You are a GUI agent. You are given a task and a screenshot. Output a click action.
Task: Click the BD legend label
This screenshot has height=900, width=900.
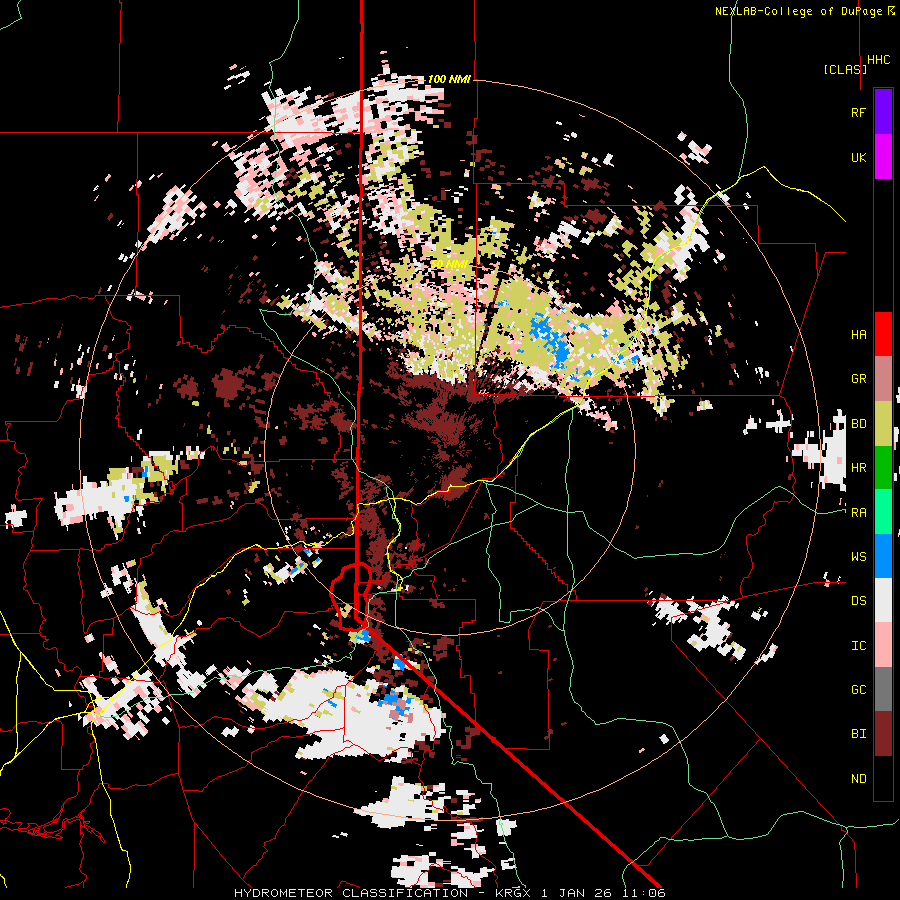tap(858, 424)
